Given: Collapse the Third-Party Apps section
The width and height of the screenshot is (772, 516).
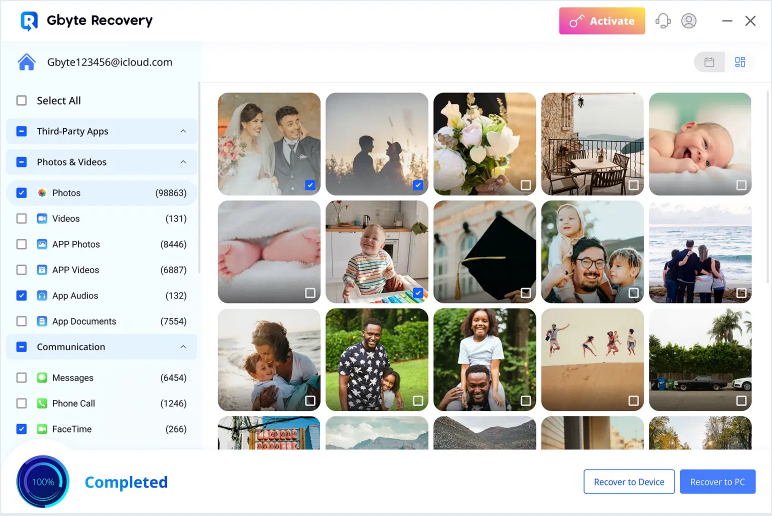Looking at the screenshot, I should [183, 131].
